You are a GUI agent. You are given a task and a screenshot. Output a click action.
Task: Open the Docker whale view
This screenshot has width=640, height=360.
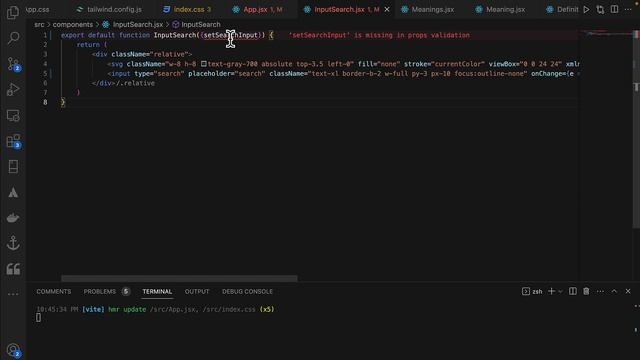pyautogui.click(x=13, y=218)
